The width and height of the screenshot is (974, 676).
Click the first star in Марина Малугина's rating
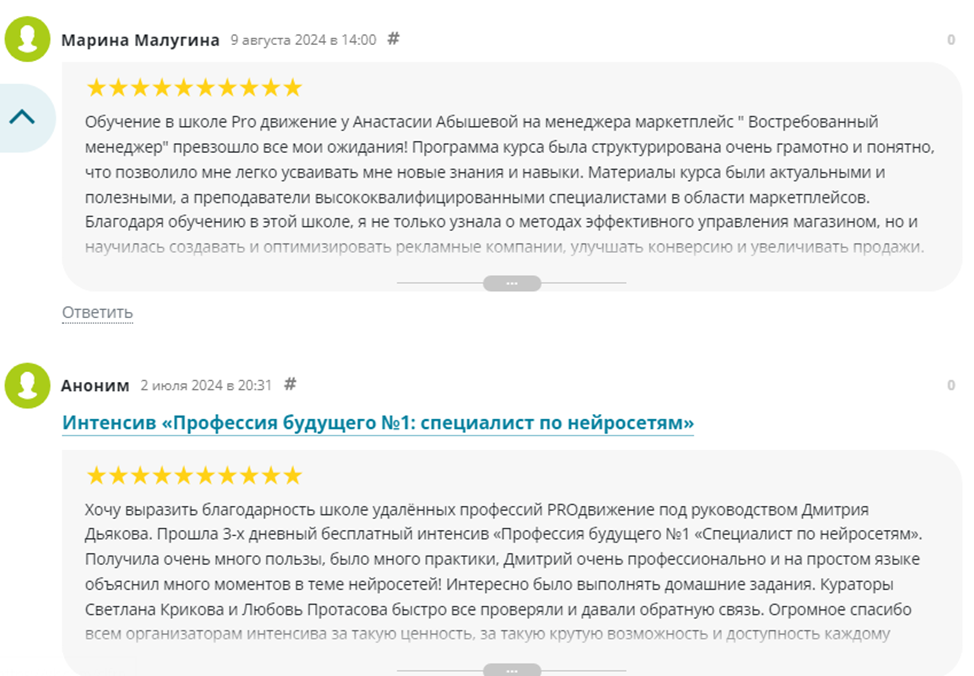96,88
